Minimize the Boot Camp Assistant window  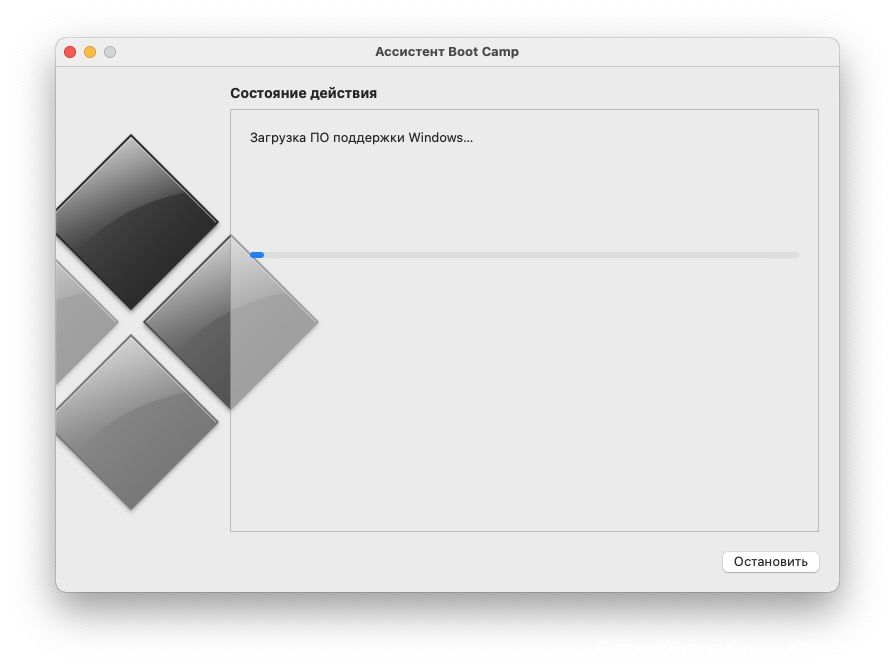click(x=90, y=52)
